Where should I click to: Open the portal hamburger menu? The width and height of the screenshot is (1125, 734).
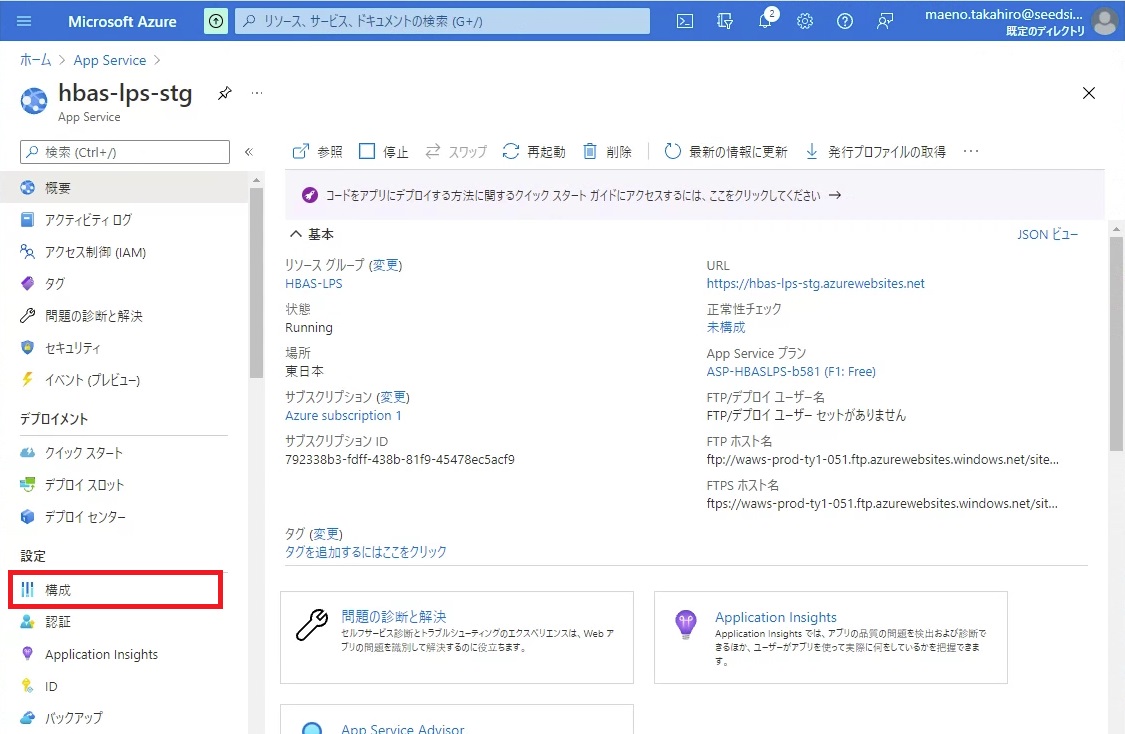[x=25, y=21]
